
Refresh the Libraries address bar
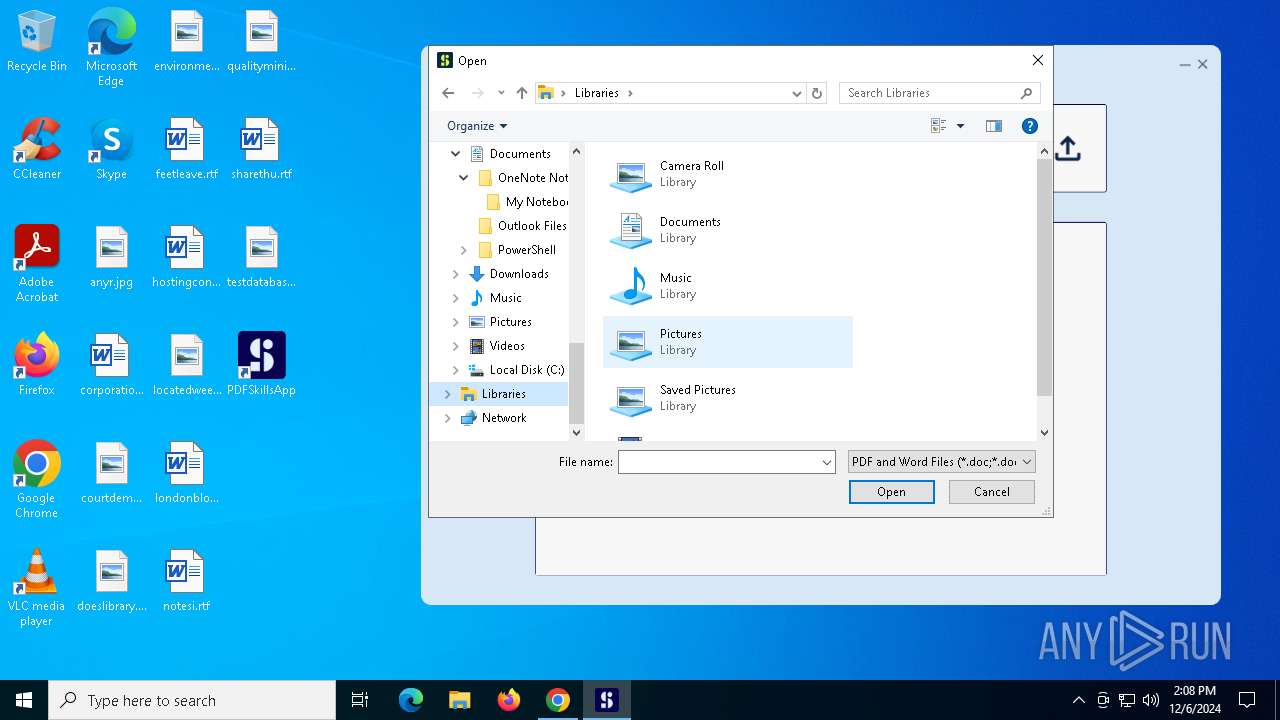(817, 93)
